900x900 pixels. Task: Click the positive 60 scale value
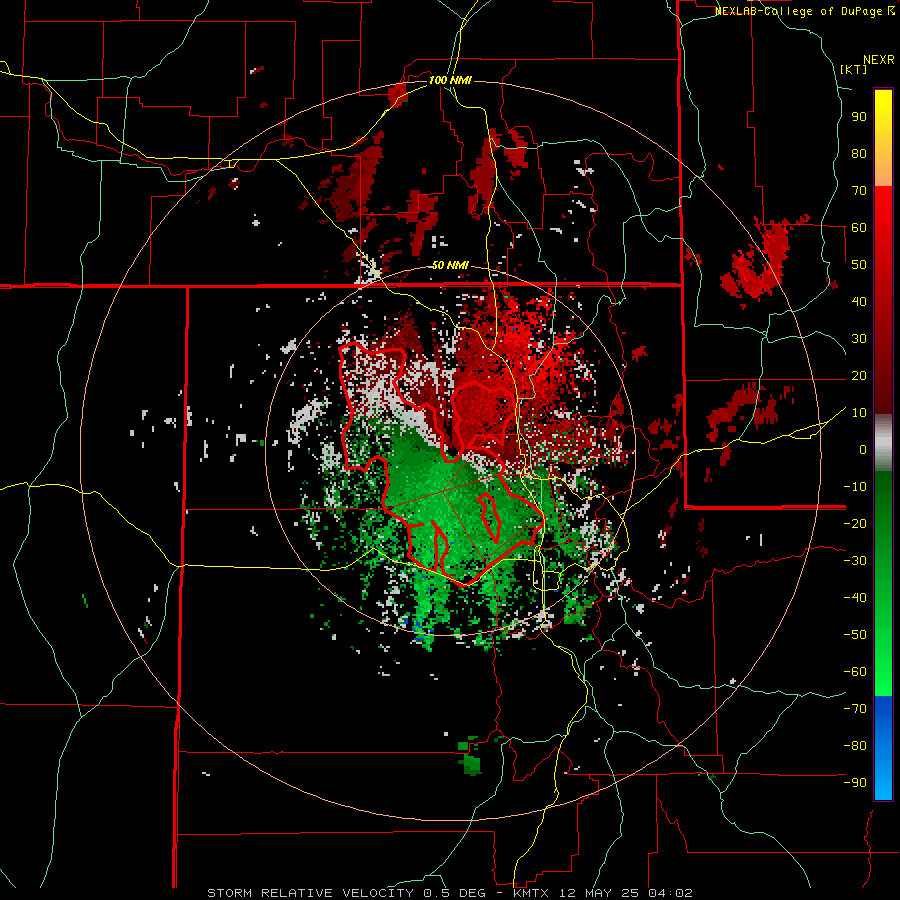[x=859, y=227]
